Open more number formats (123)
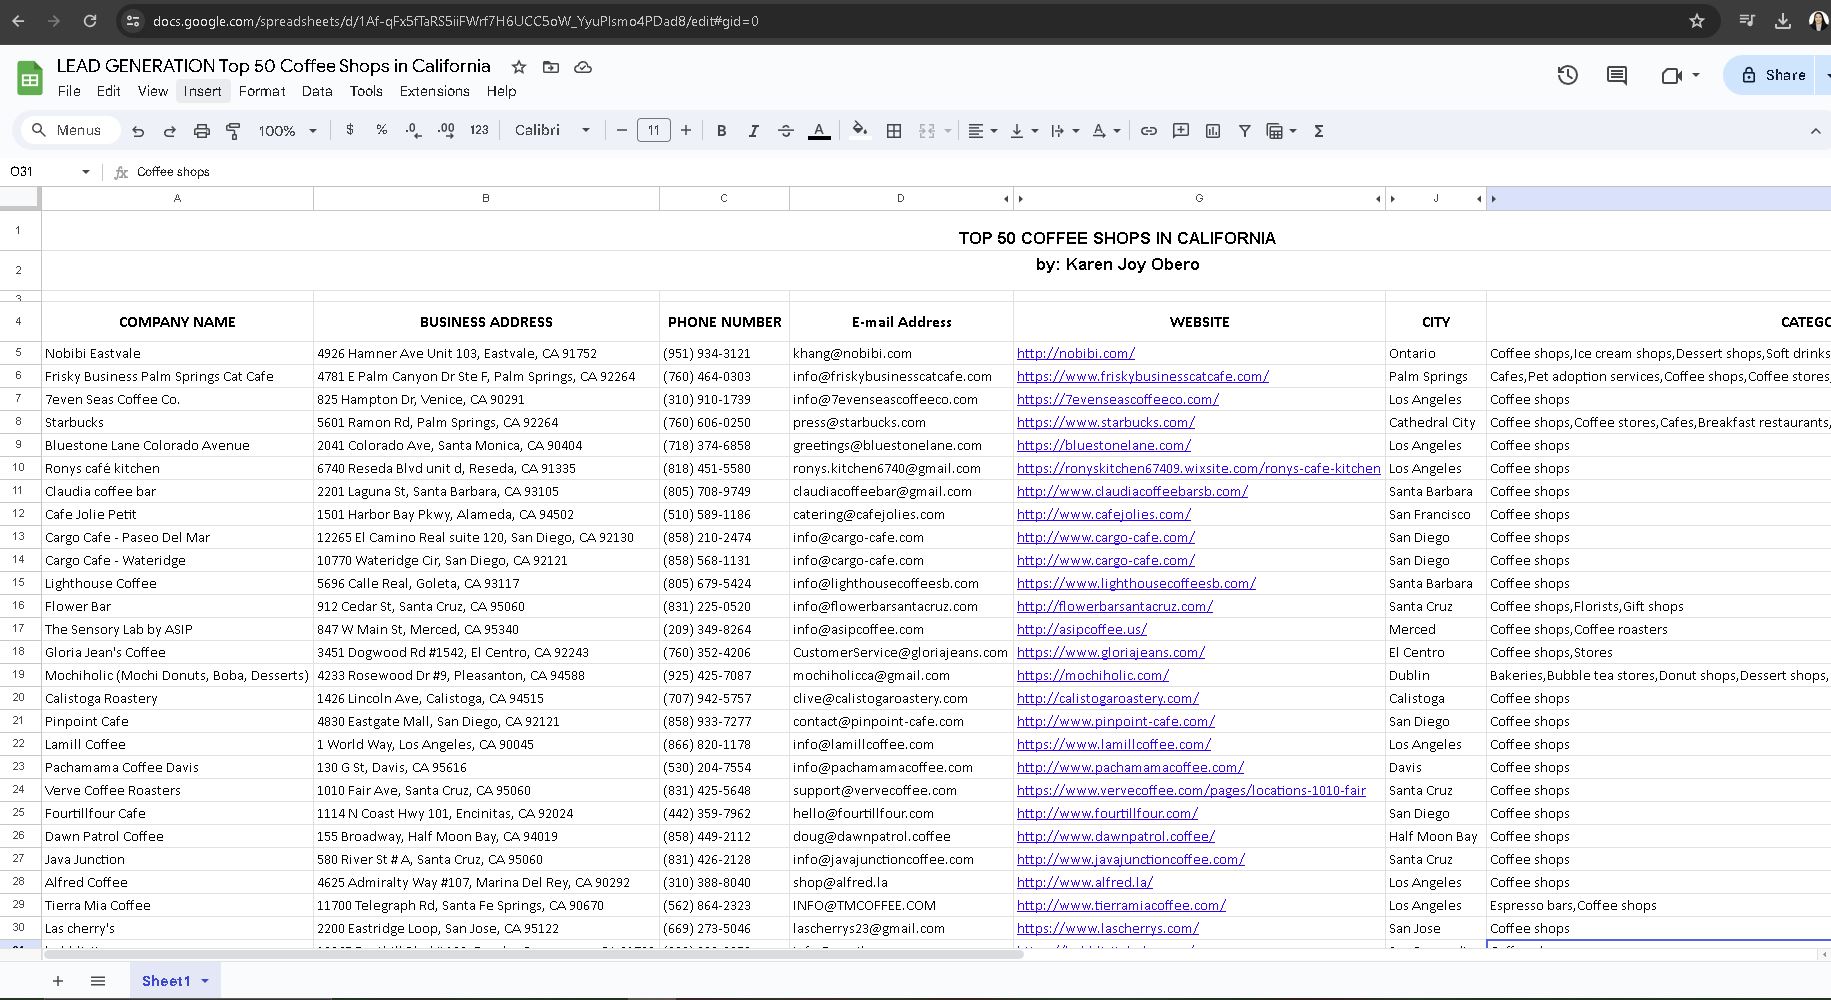The height and width of the screenshot is (1000, 1831). coord(479,130)
